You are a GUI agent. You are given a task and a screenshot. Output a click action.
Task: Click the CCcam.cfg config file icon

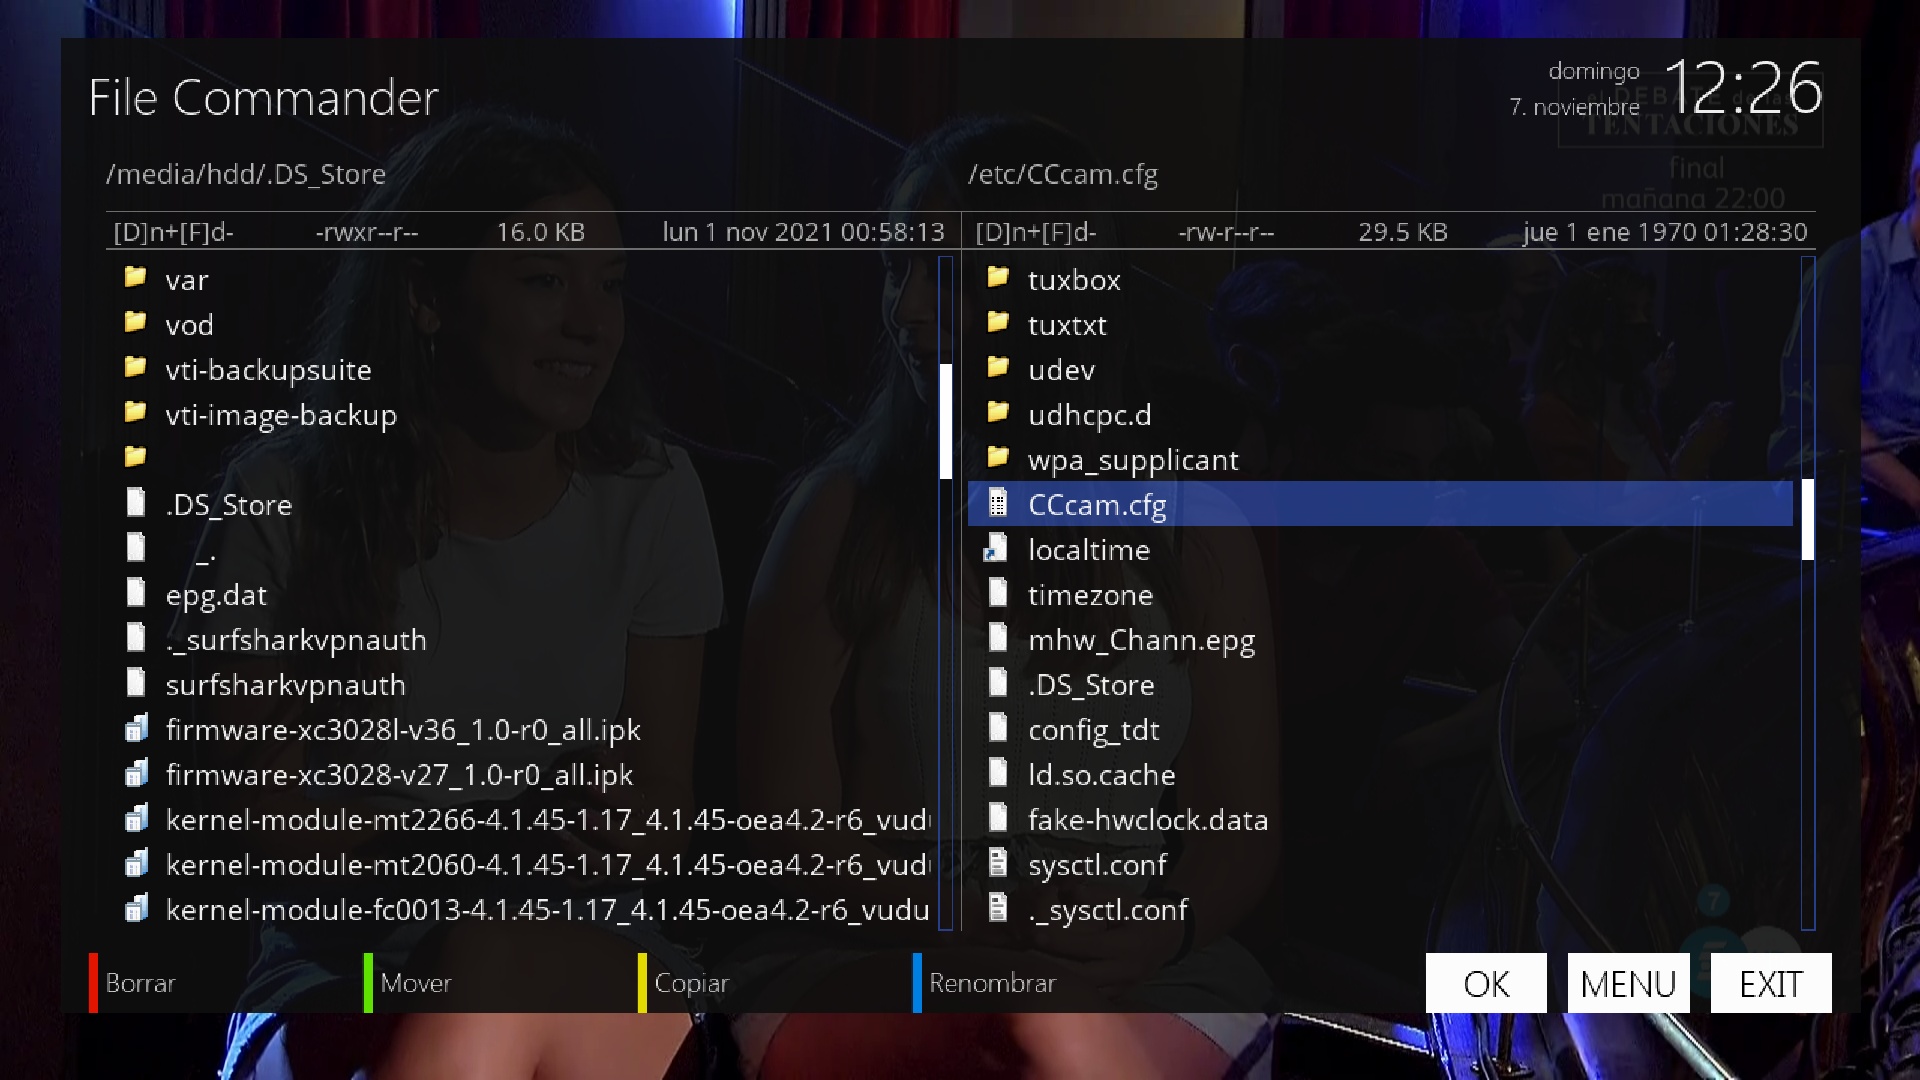click(997, 503)
